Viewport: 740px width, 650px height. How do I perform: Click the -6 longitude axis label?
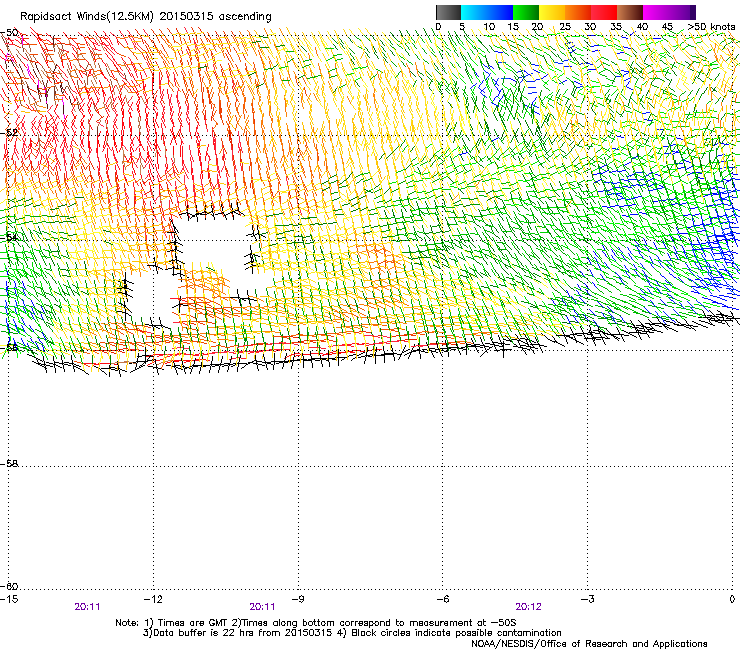click(443, 599)
